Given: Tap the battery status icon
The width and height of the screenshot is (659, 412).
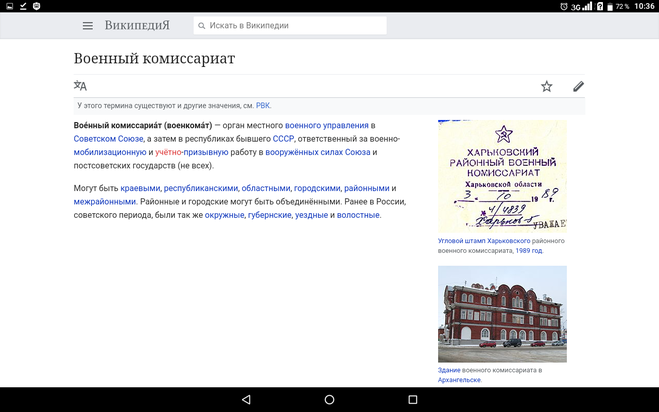Looking at the screenshot, I should tap(610, 6).
